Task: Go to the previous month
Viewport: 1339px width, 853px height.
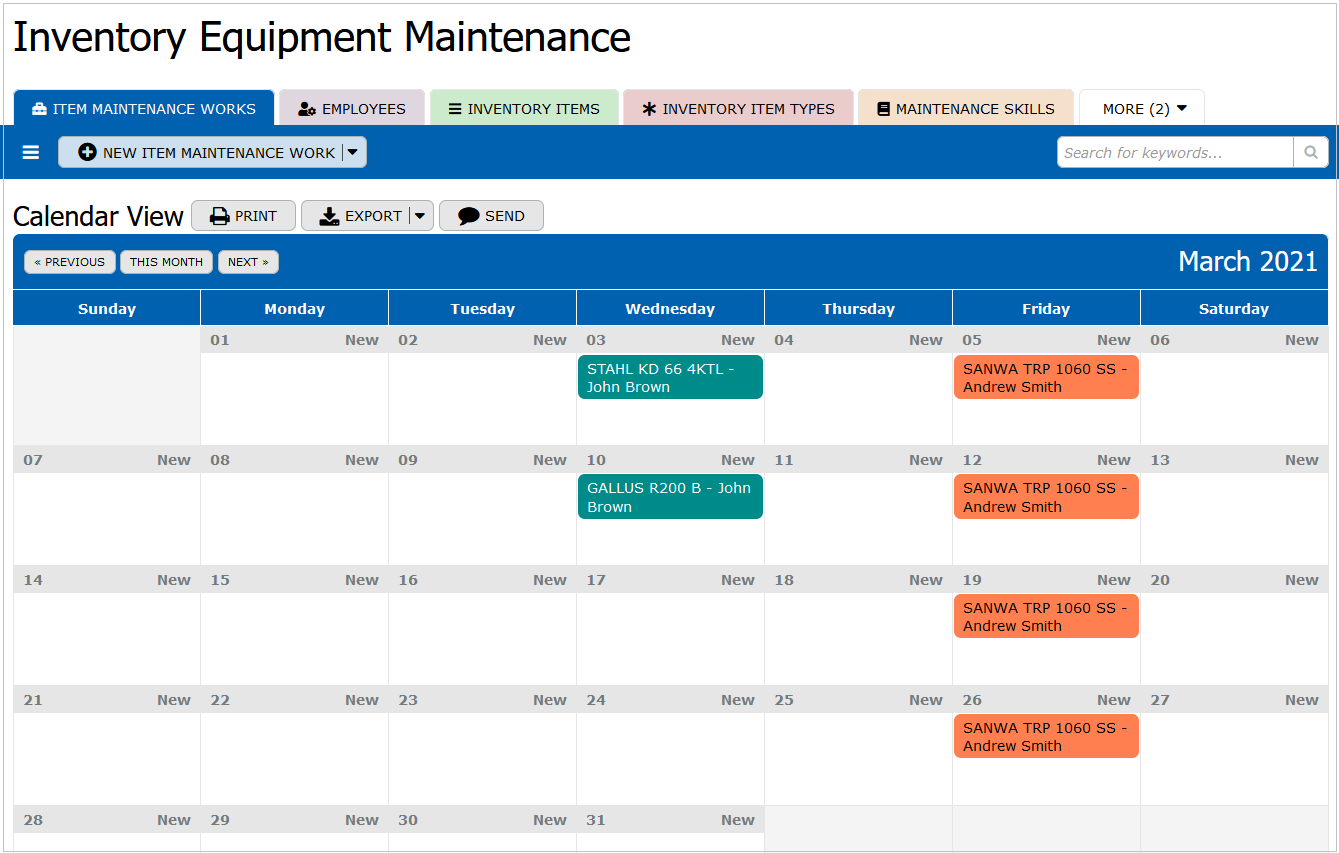Action: tap(70, 262)
